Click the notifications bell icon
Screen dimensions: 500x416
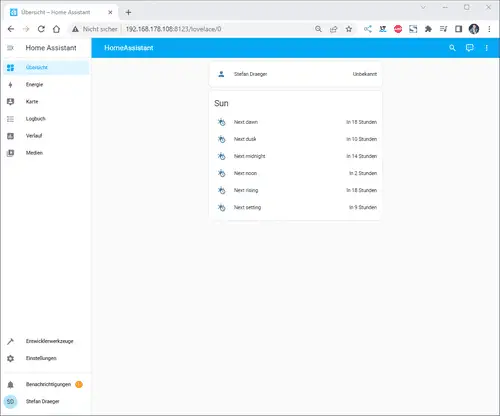tap(10, 385)
